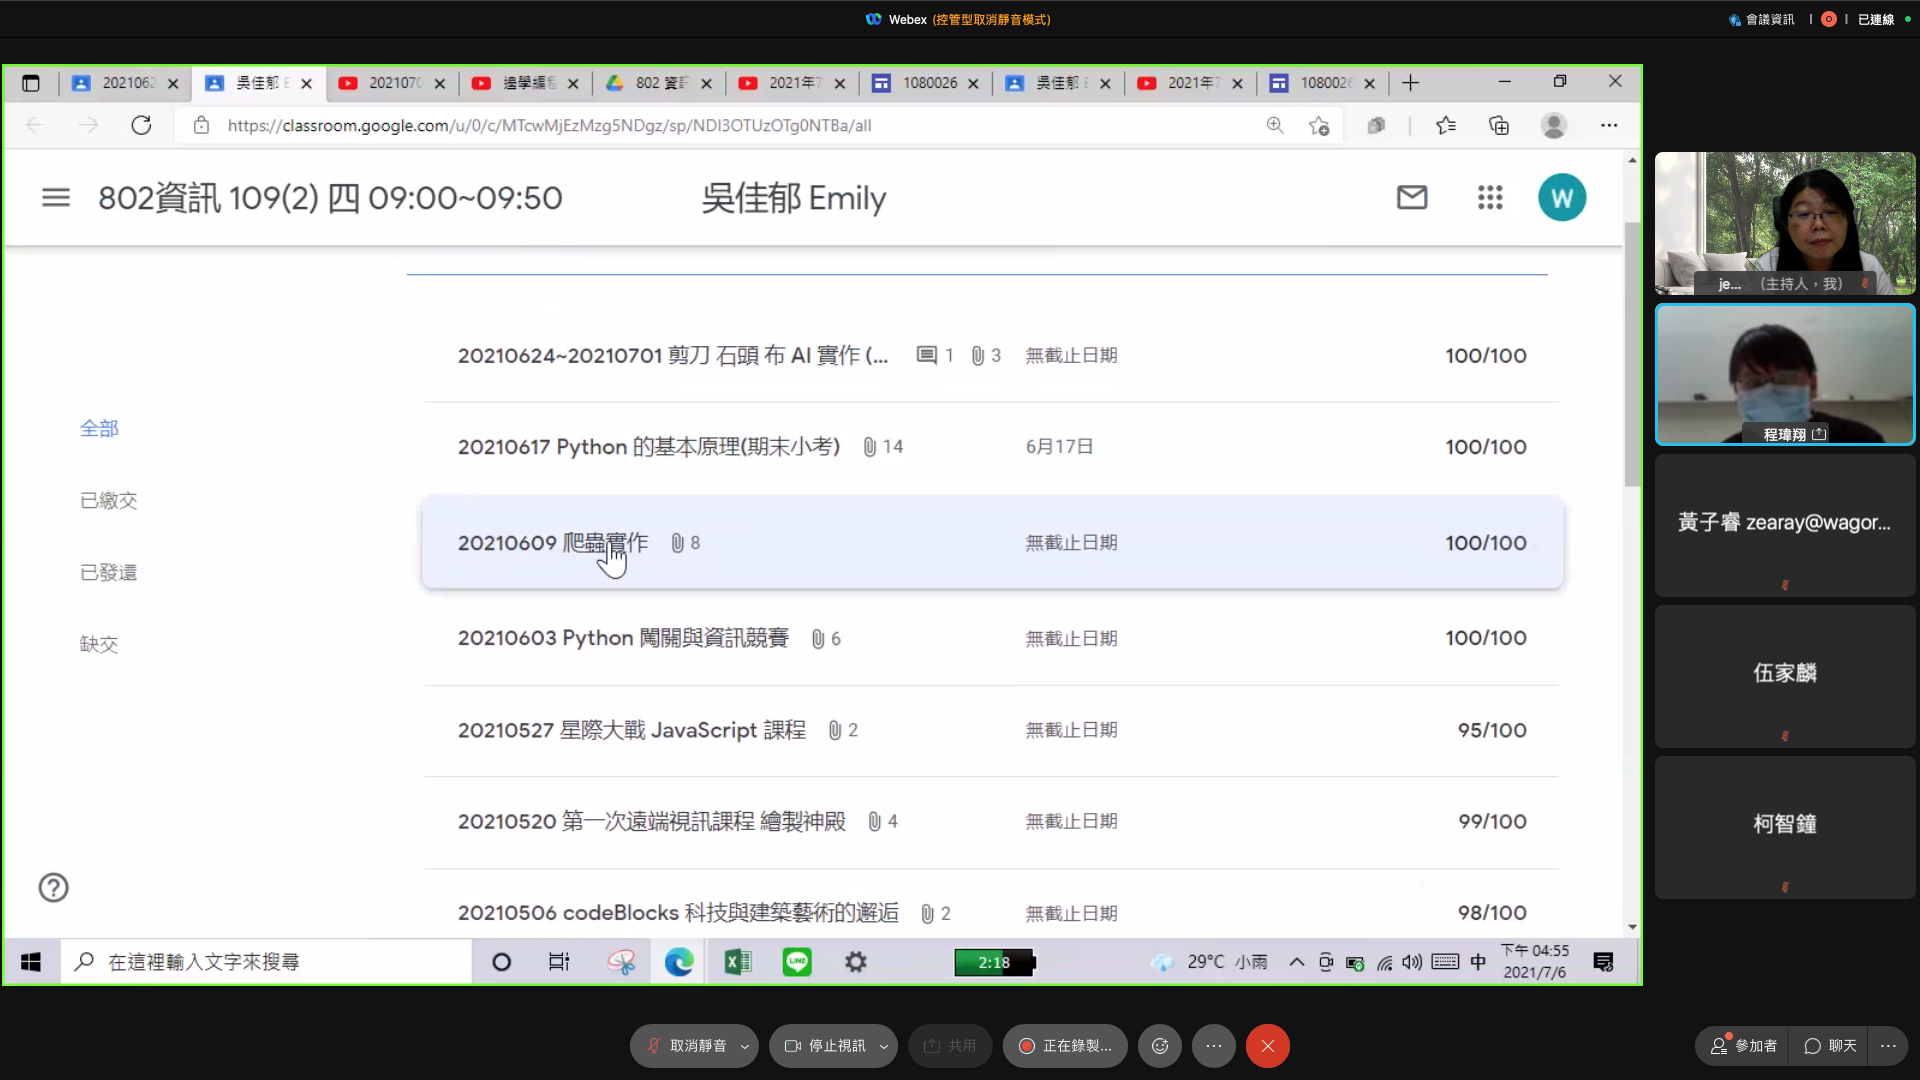Click the email envelope icon
The image size is (1920, 1080).
tap(1411, 198)
